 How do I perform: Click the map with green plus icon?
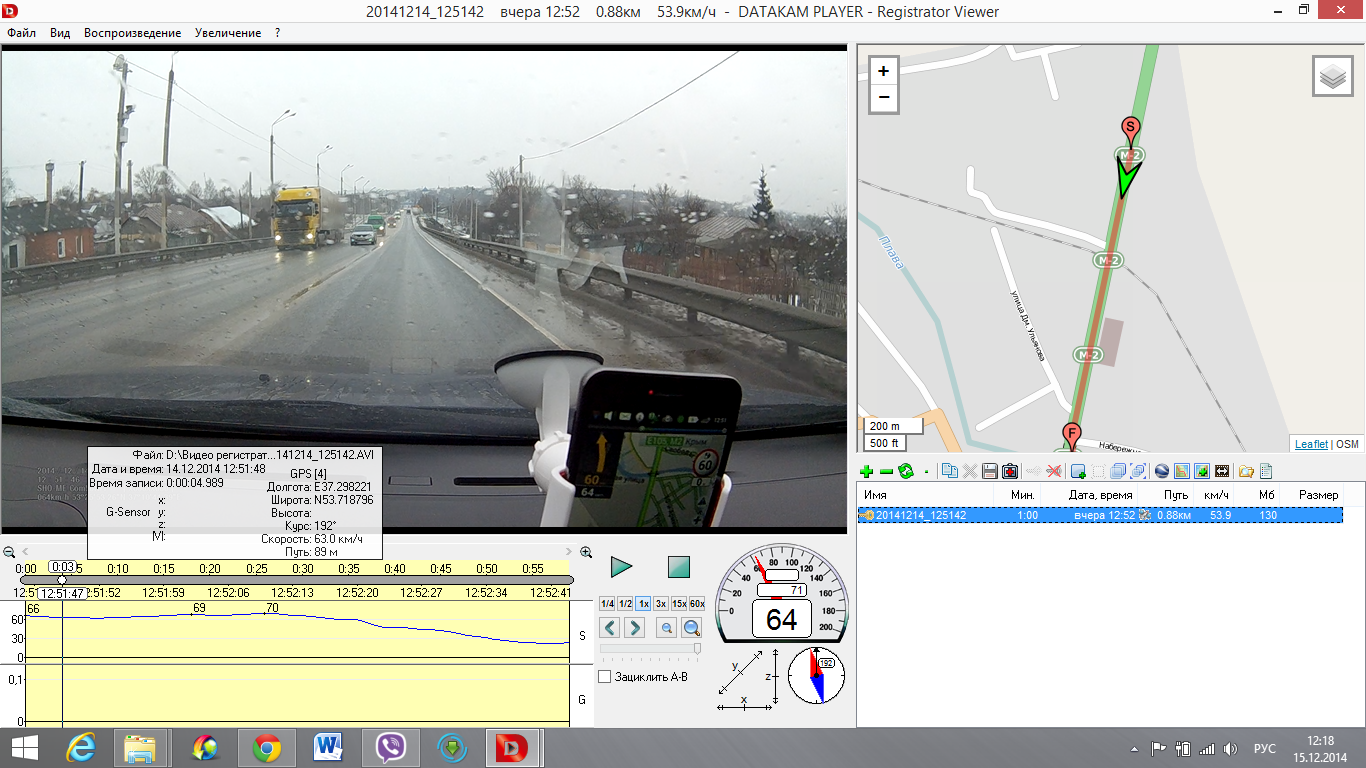1202,471
